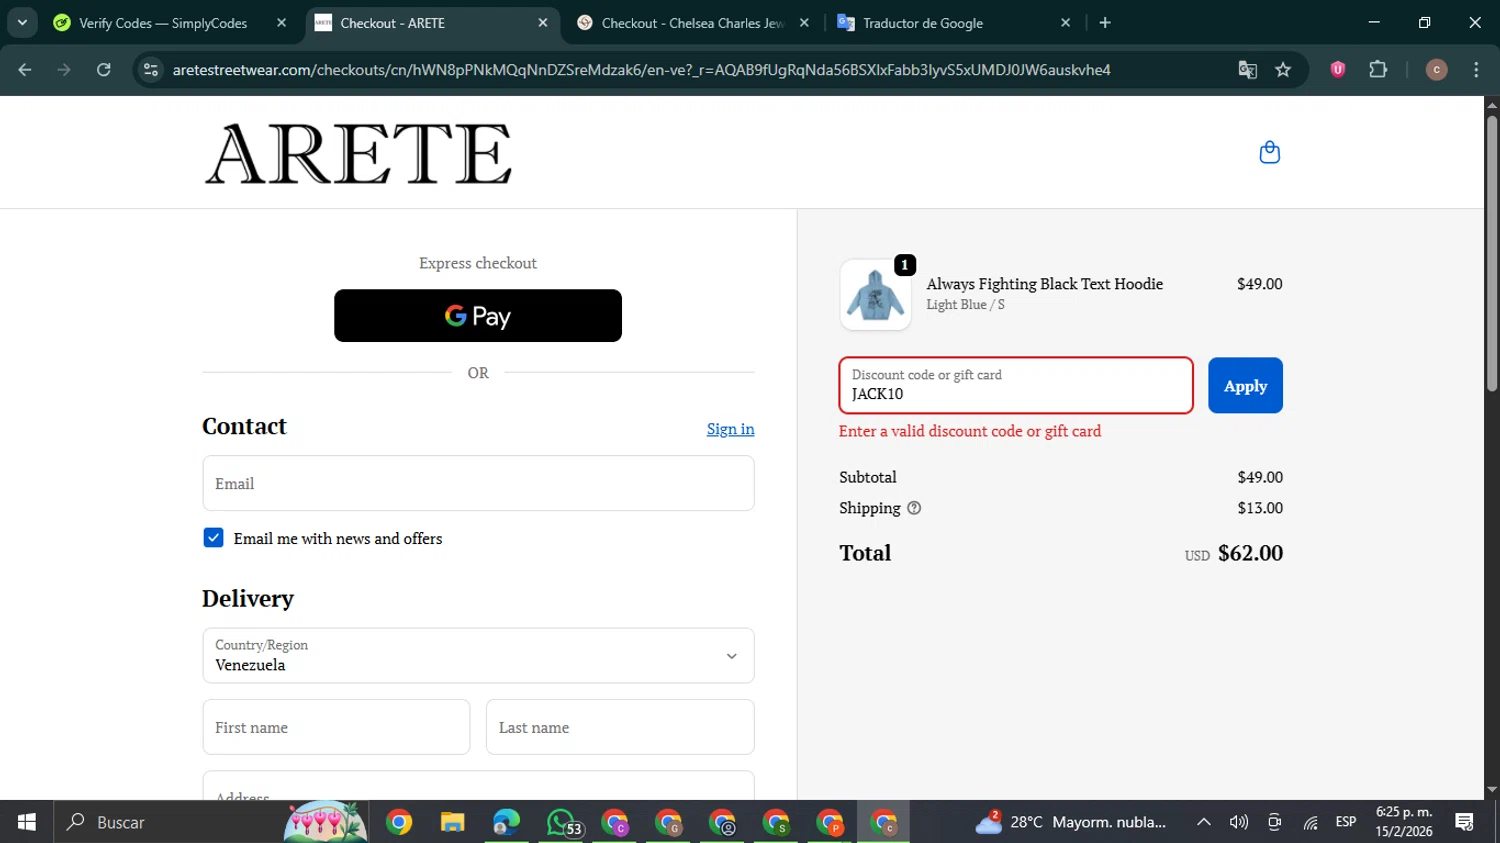Click the First name field
Screen dimensions: 1500x843
(336, 727)
